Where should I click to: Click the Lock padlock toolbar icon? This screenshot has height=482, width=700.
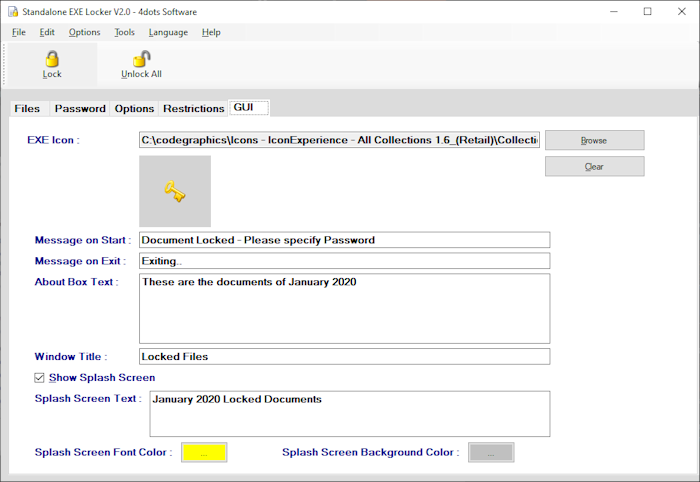pos(52,59)
